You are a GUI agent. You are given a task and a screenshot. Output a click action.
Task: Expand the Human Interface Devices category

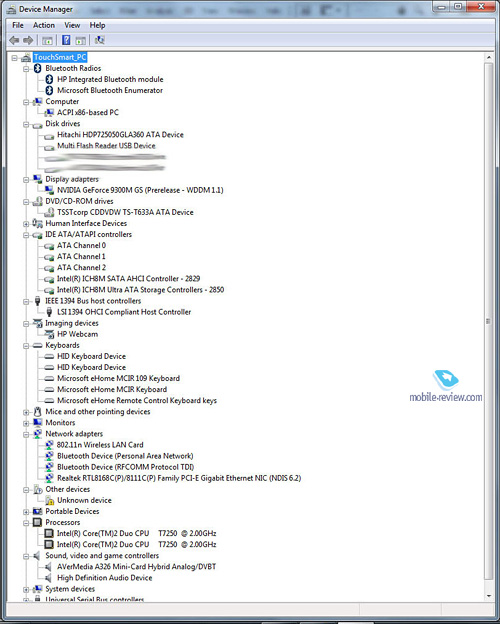tap(26, 224)
